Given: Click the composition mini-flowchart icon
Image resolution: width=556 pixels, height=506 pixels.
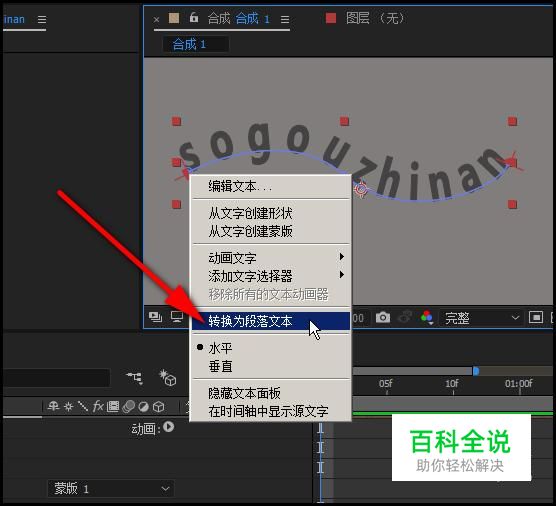Looking at the screenshot, I should click(134, 378).
